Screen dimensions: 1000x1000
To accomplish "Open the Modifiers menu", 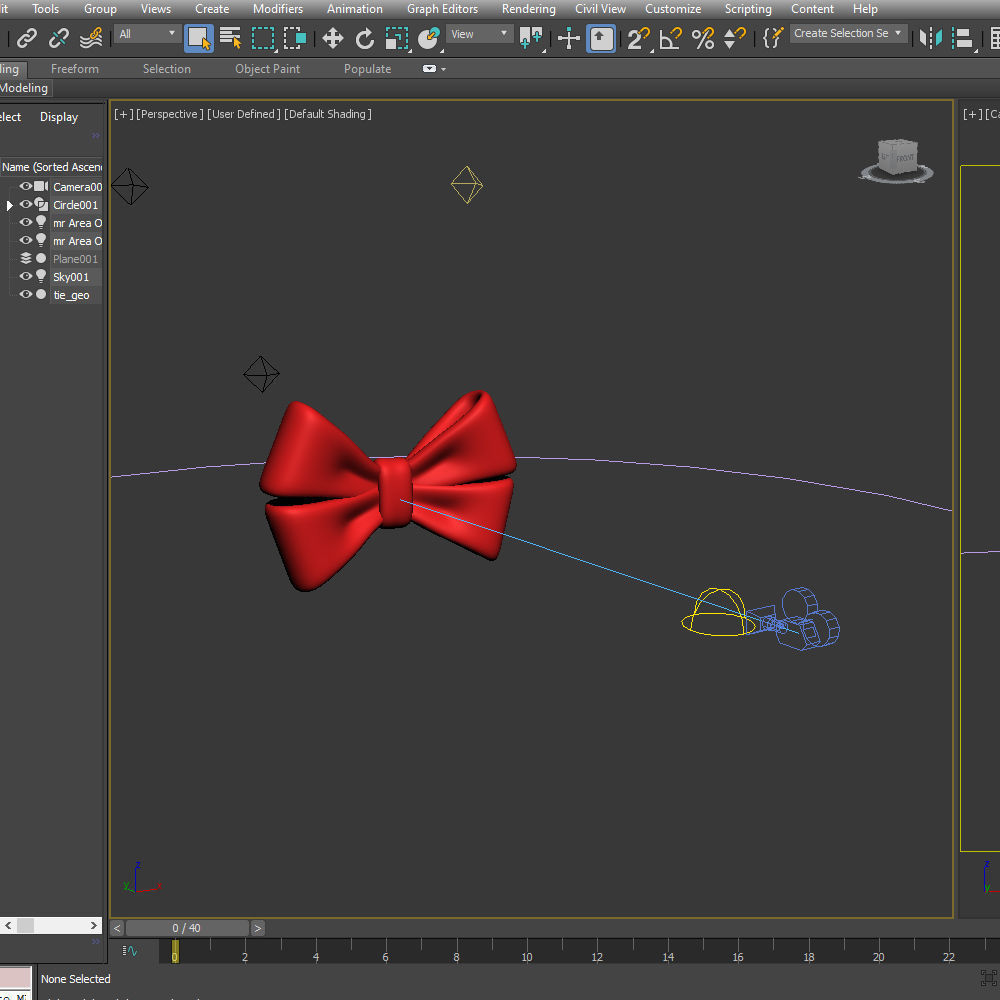I will (x=278, y=9).
